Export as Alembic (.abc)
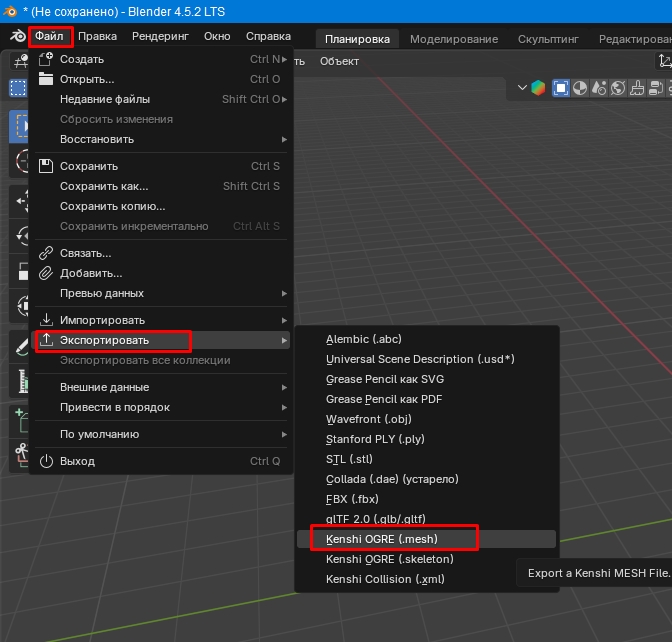672x642 pixels. tap(426, 339)
